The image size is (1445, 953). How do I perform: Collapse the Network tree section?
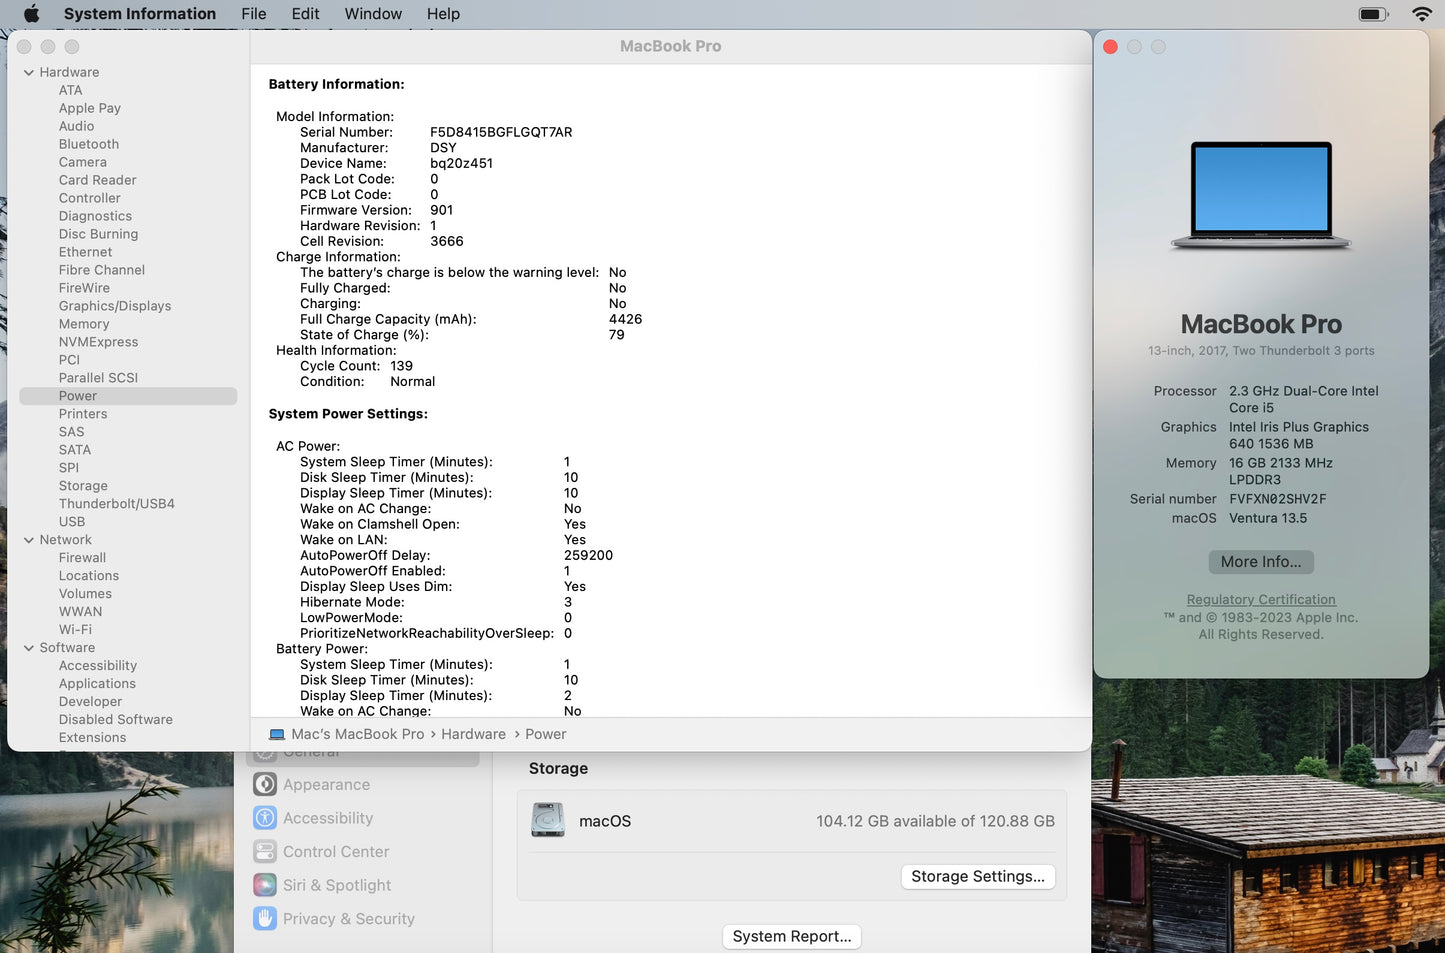(x=29, y=540)
